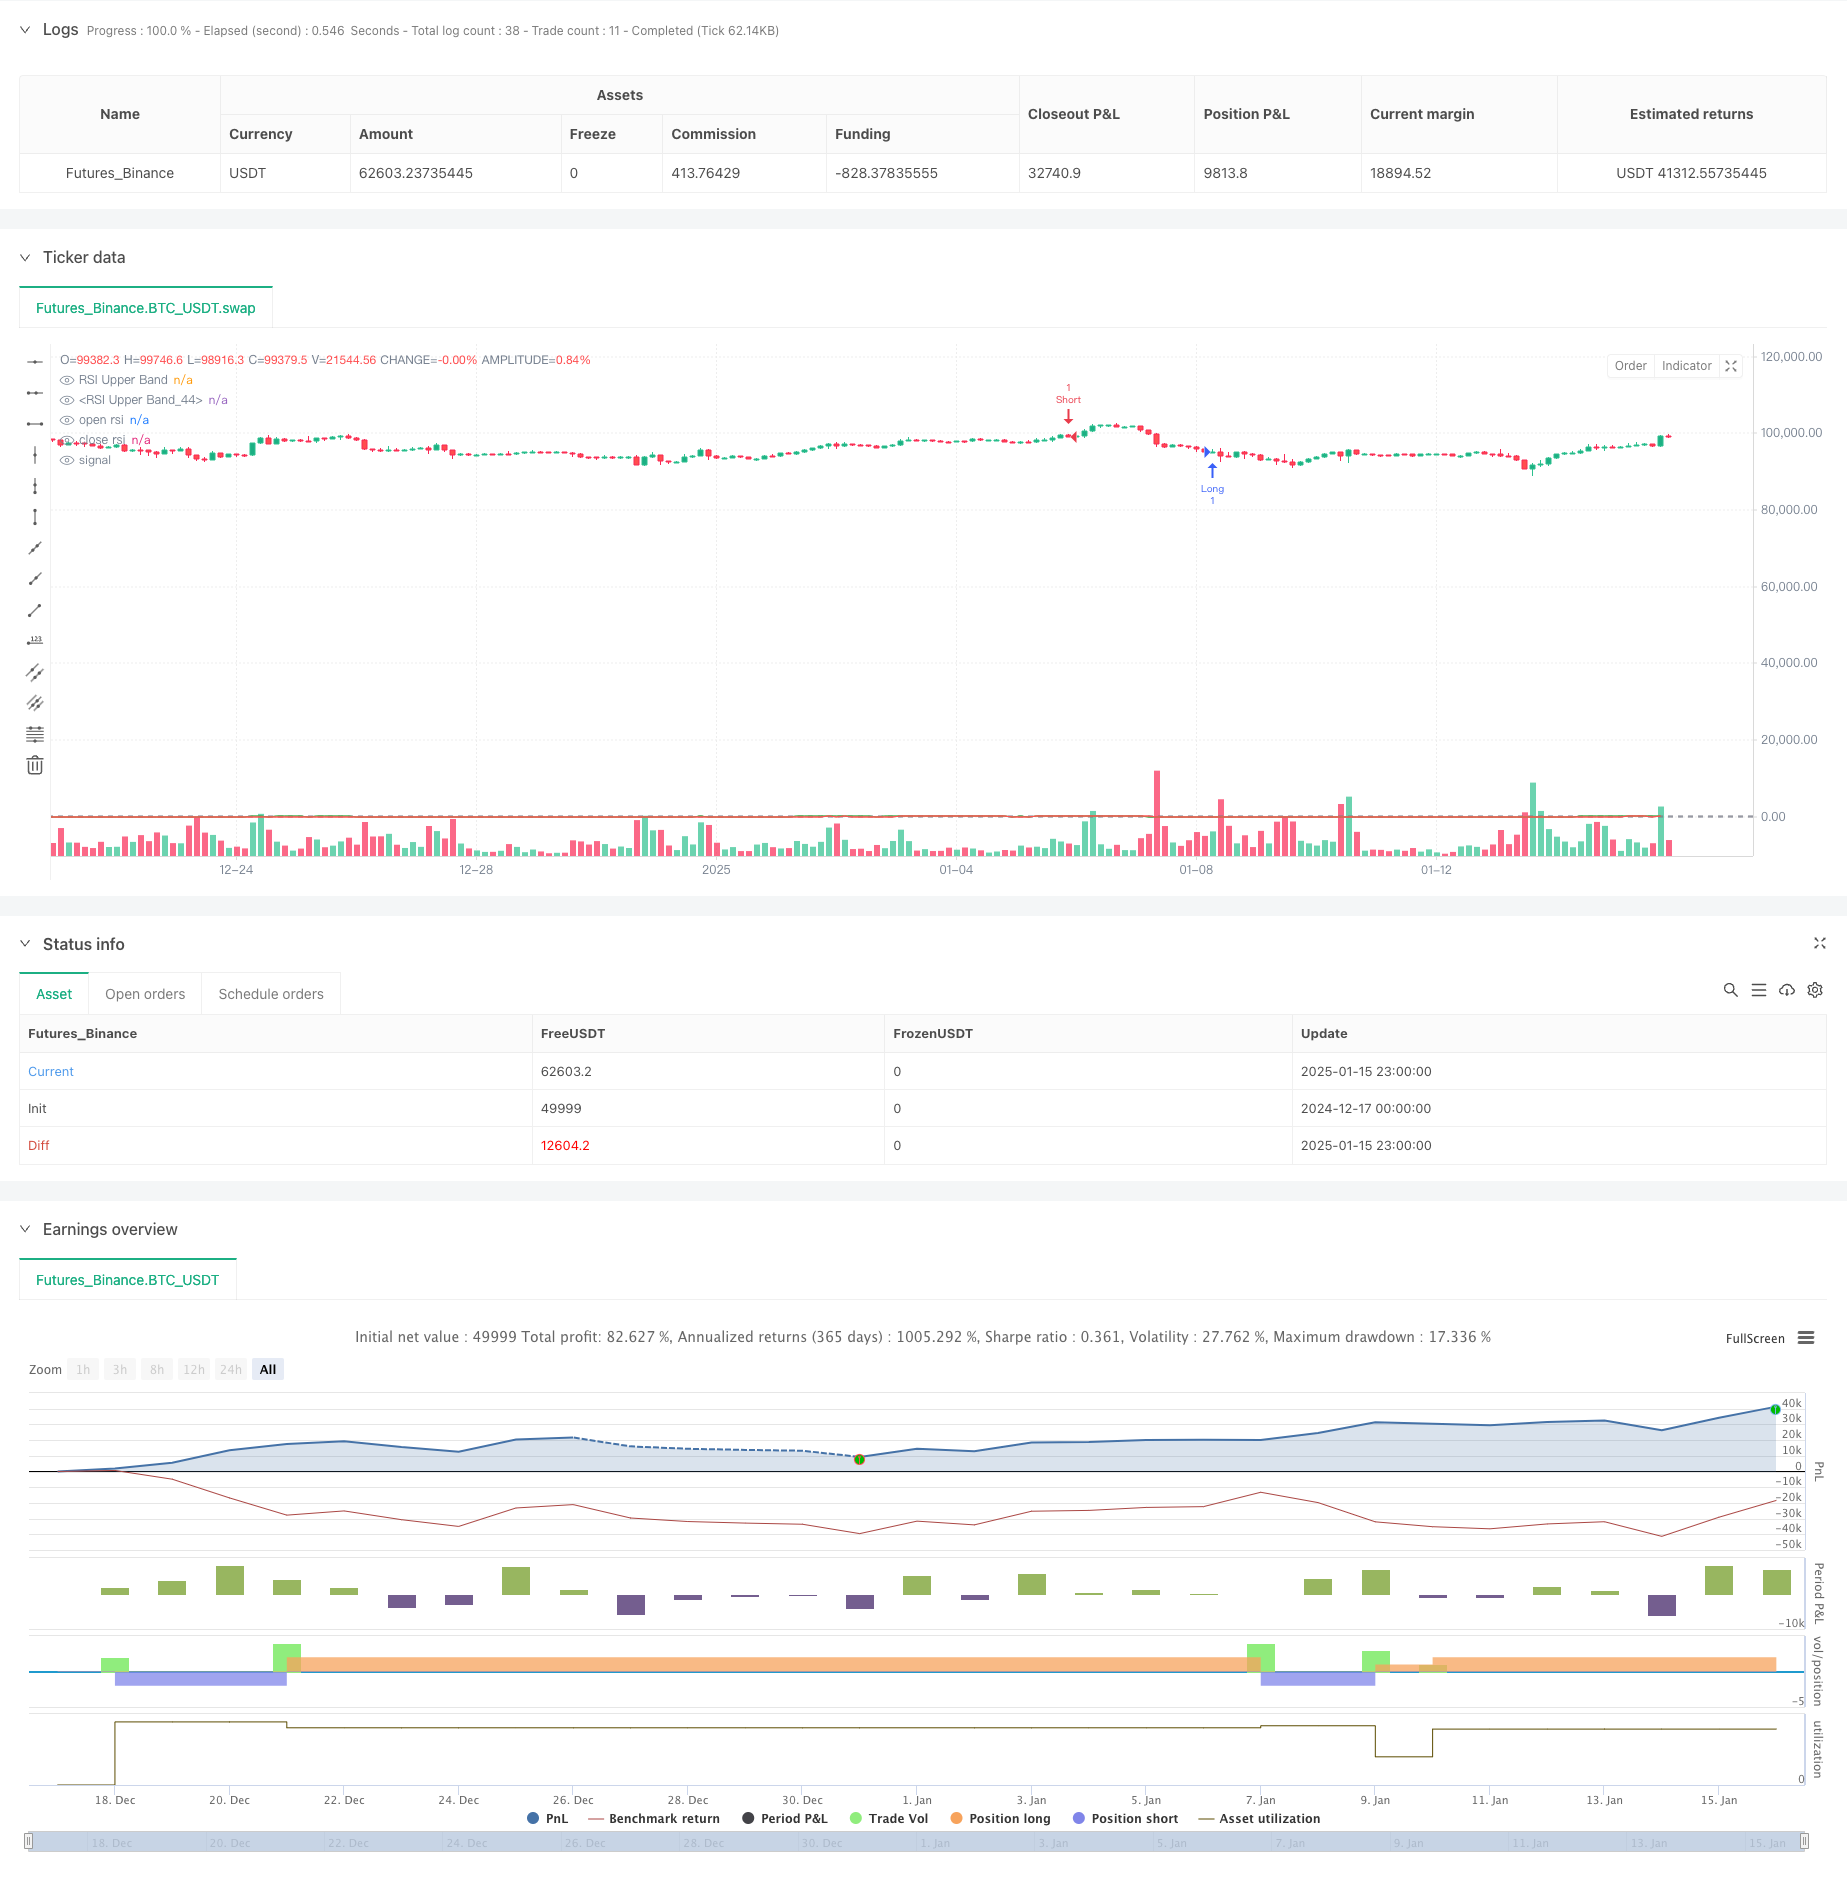1847x1881 pixels.
Task: Click the green endpoint marker on PnL curve
Action: click(1775, 1409)
